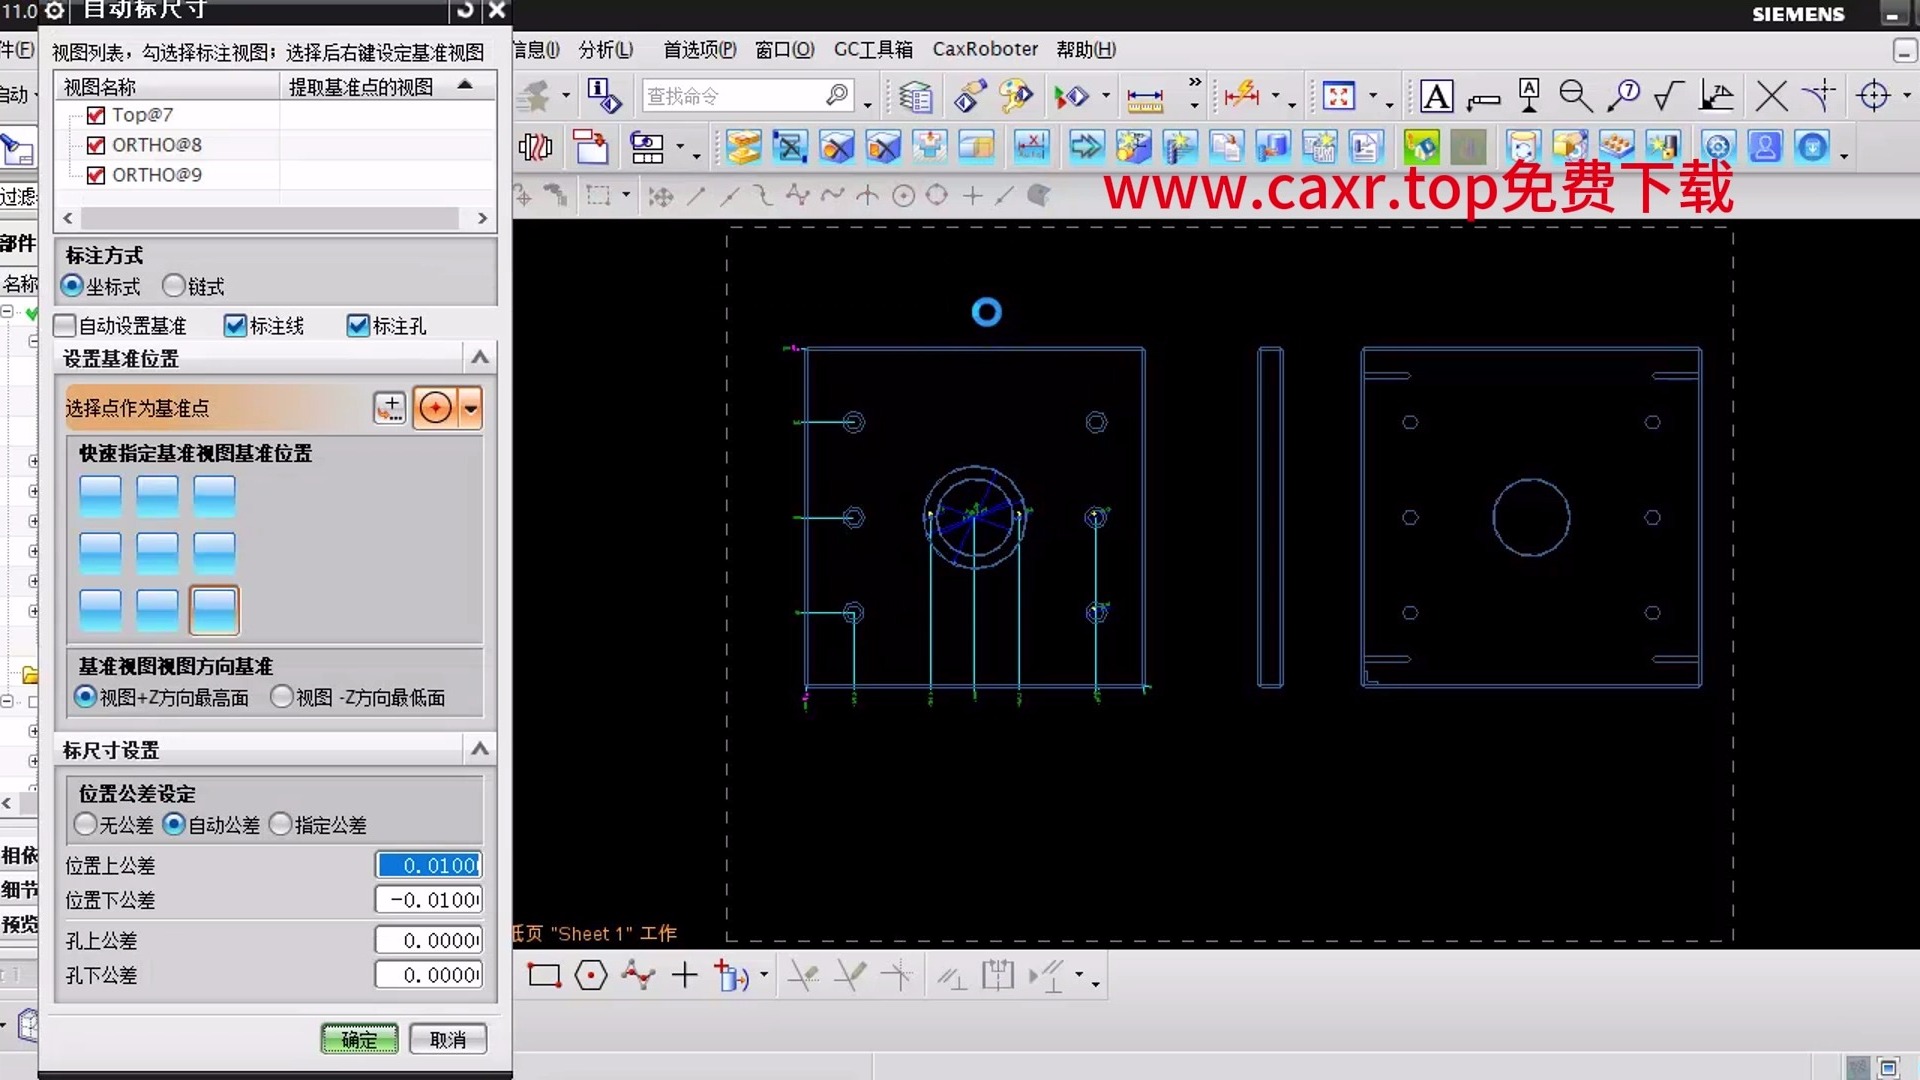Collapse the 设置基准位置 section
1920x1080 pixels.
click(x=480, y=358)
